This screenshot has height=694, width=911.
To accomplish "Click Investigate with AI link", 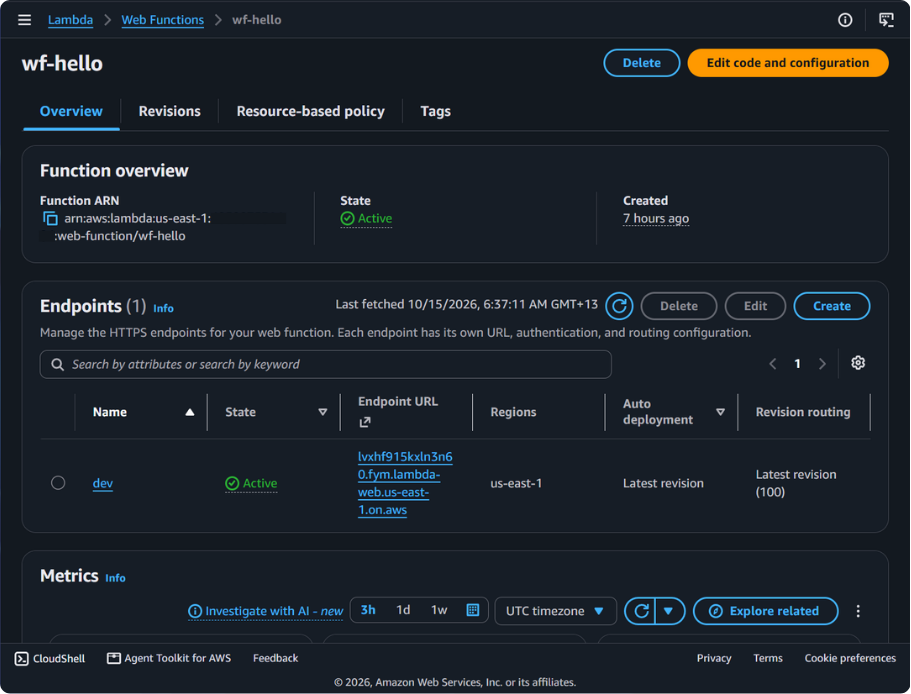I will pyautogui.click(x=266, y=611).
